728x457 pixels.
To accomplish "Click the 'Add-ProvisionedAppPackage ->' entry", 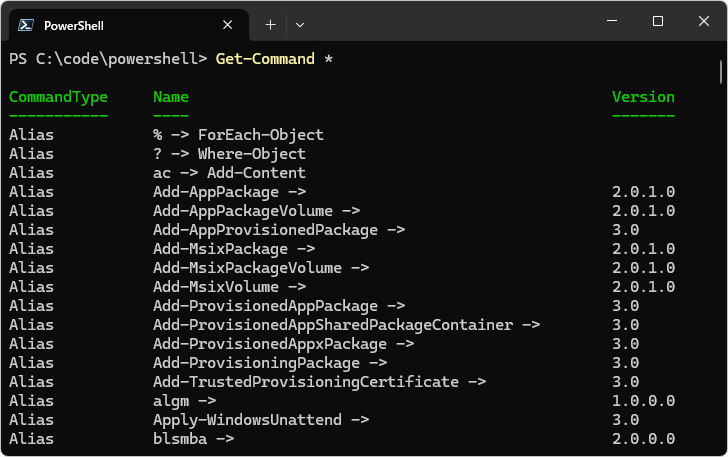I will pos(279,307).
